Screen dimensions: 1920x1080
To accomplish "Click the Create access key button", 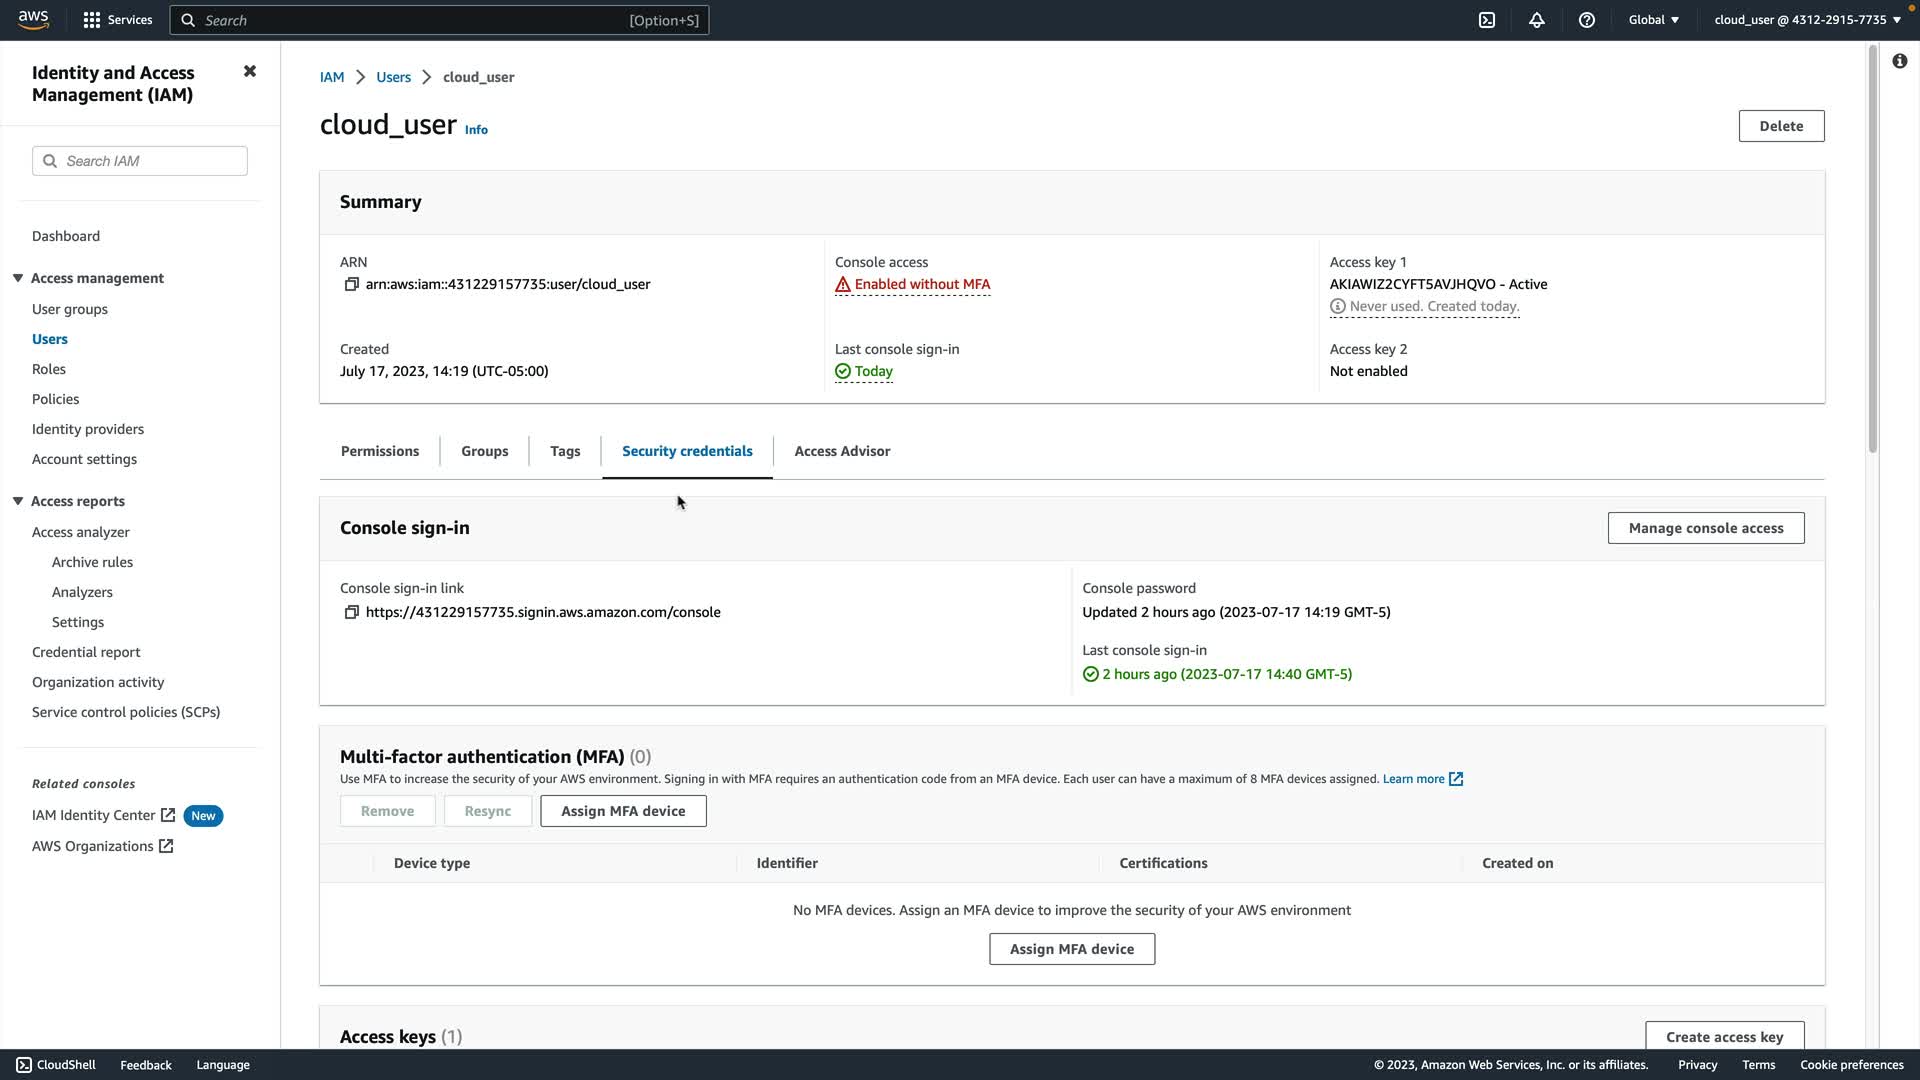I will point(1724,1036).
